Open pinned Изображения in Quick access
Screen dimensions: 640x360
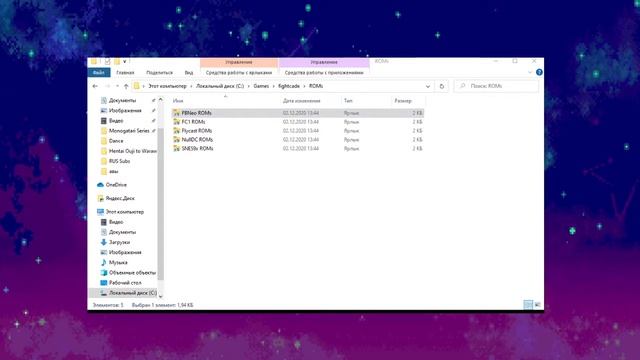coord(125,111)
